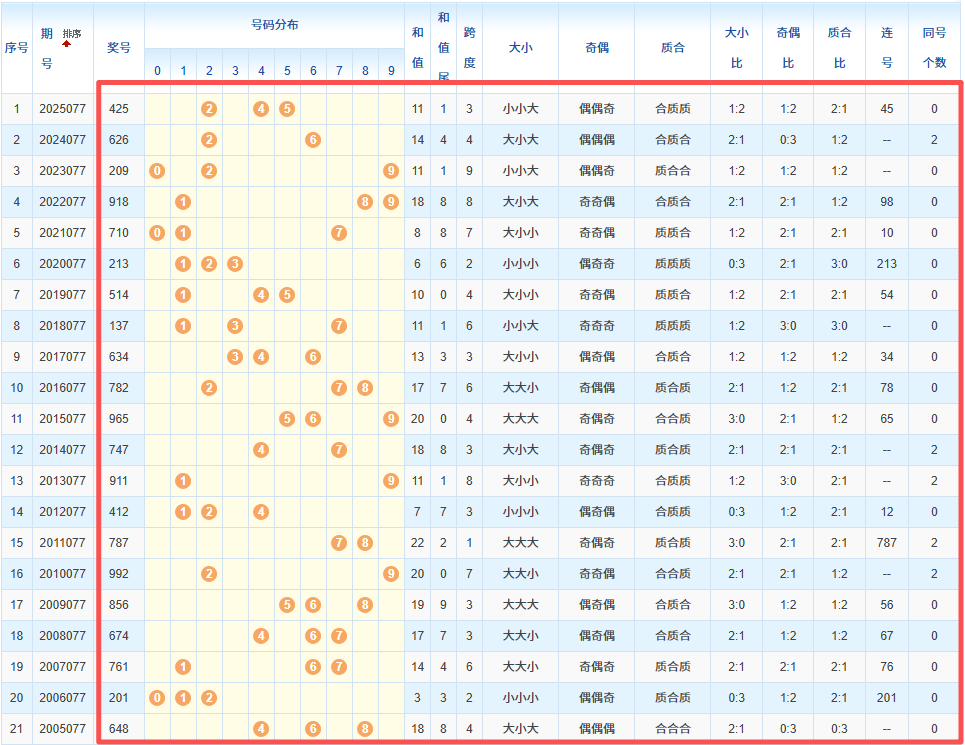This screenshot has height=745, width=965.
Task: Click orange ball 5 in row 2025077
Action: pos(287,110)
